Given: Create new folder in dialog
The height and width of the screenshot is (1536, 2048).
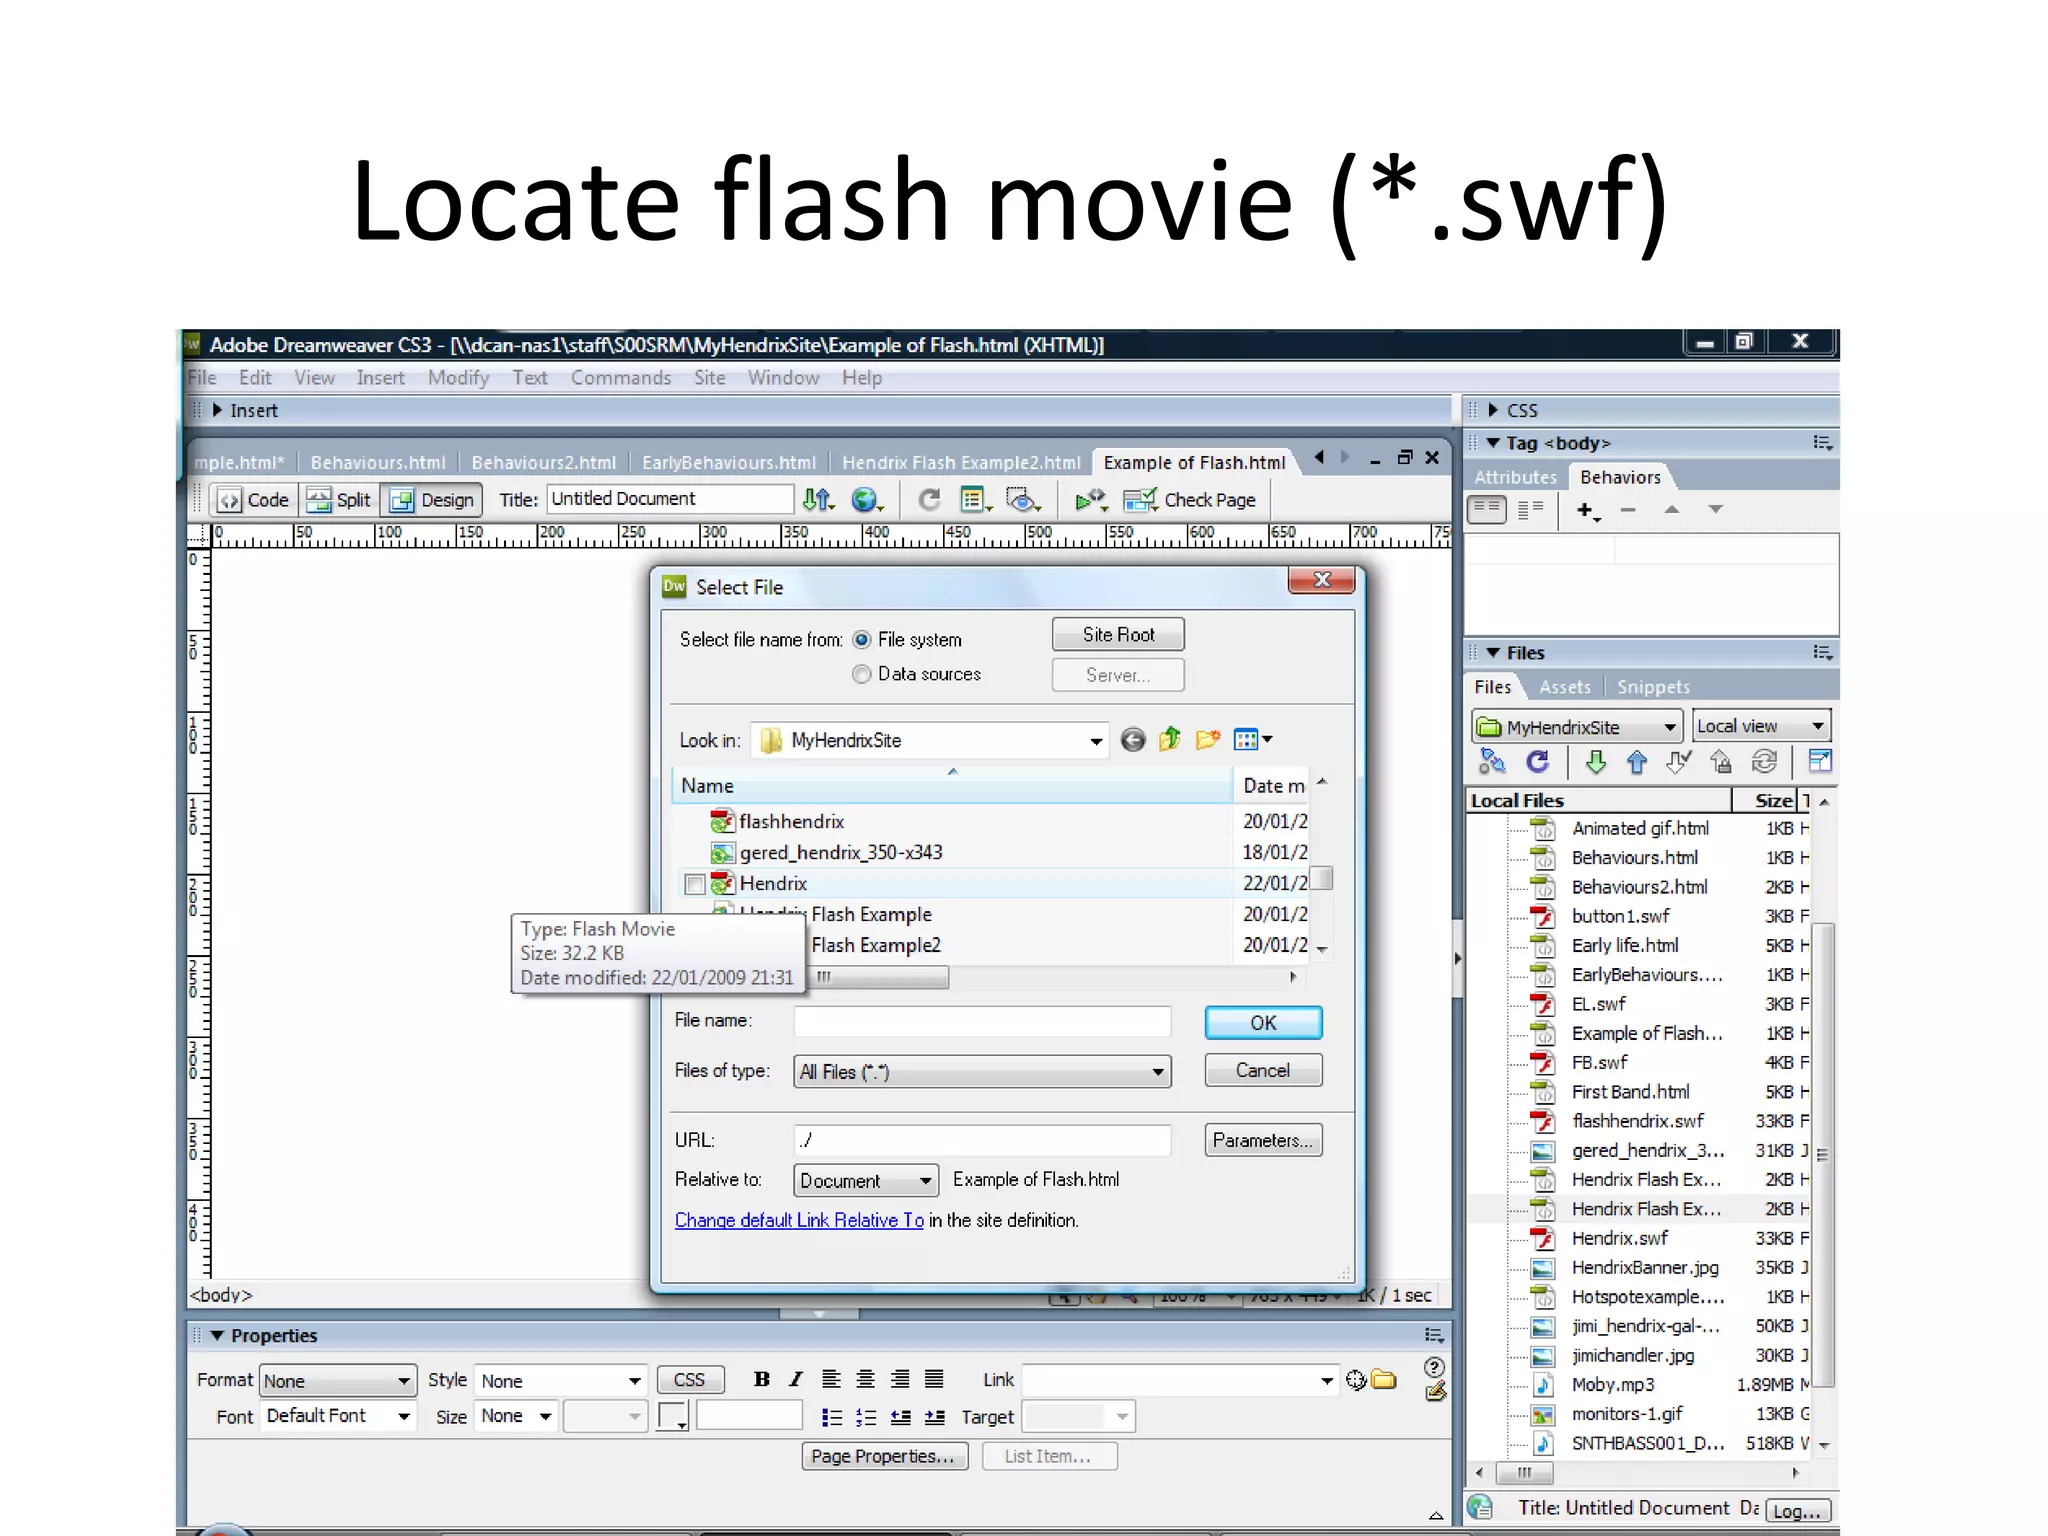Looking at the screenshot, I should [1208, 740].
